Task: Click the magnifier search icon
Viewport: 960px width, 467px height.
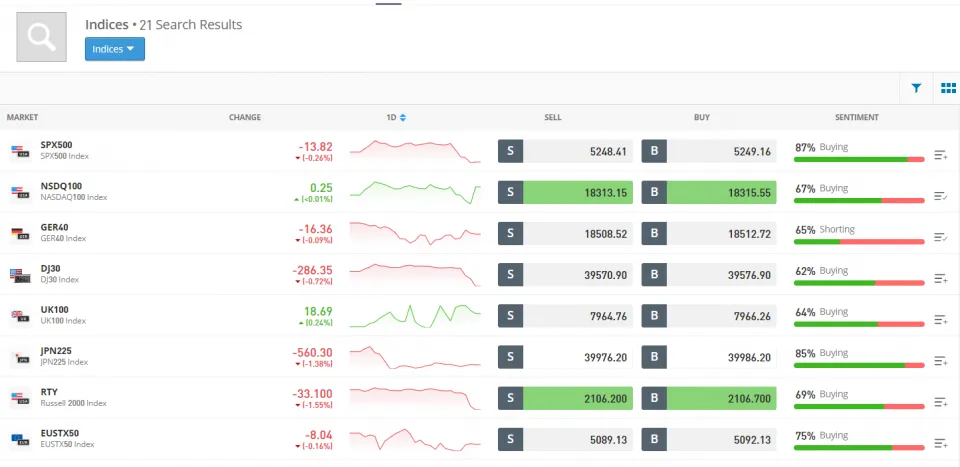Action: click(41, 37)
